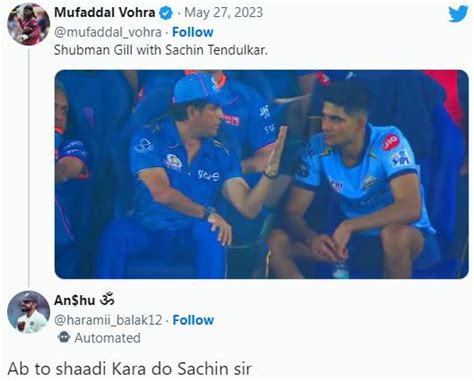Visit the @mufaddal_vohra handle link
The image size is (474, 381).
[108, 32]
